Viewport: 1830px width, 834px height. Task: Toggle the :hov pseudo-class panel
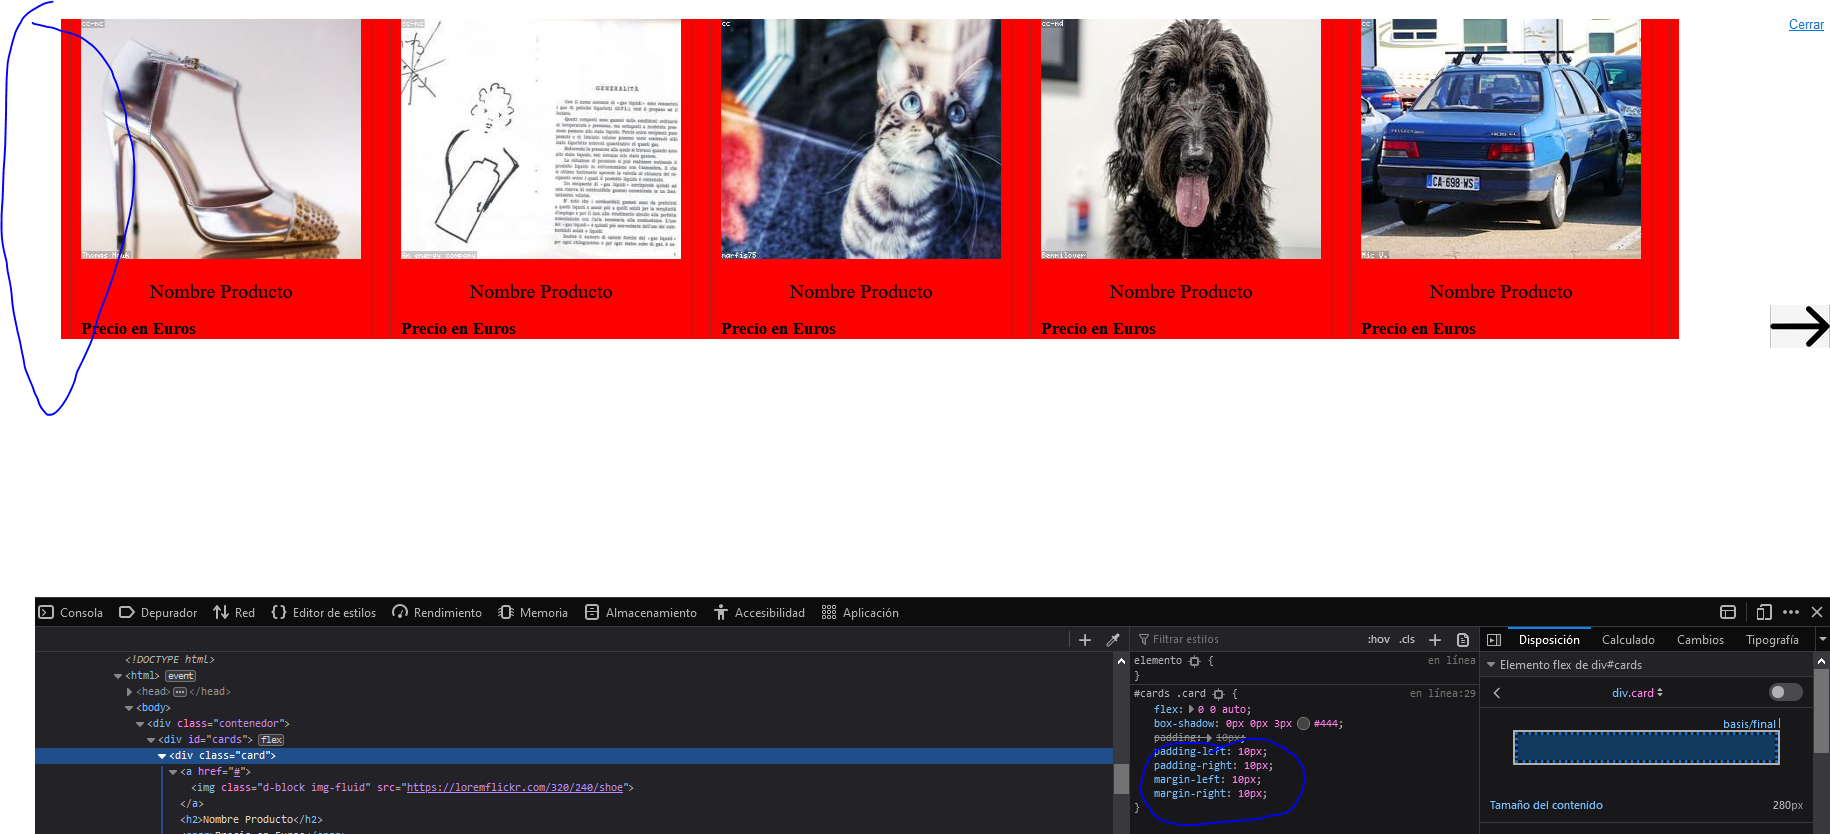point(1379,639)
